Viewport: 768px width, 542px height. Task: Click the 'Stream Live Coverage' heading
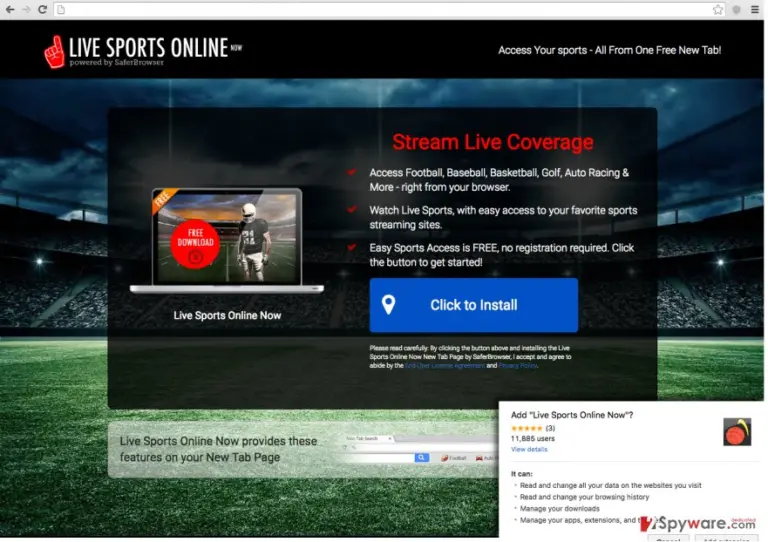click(493, 142)
